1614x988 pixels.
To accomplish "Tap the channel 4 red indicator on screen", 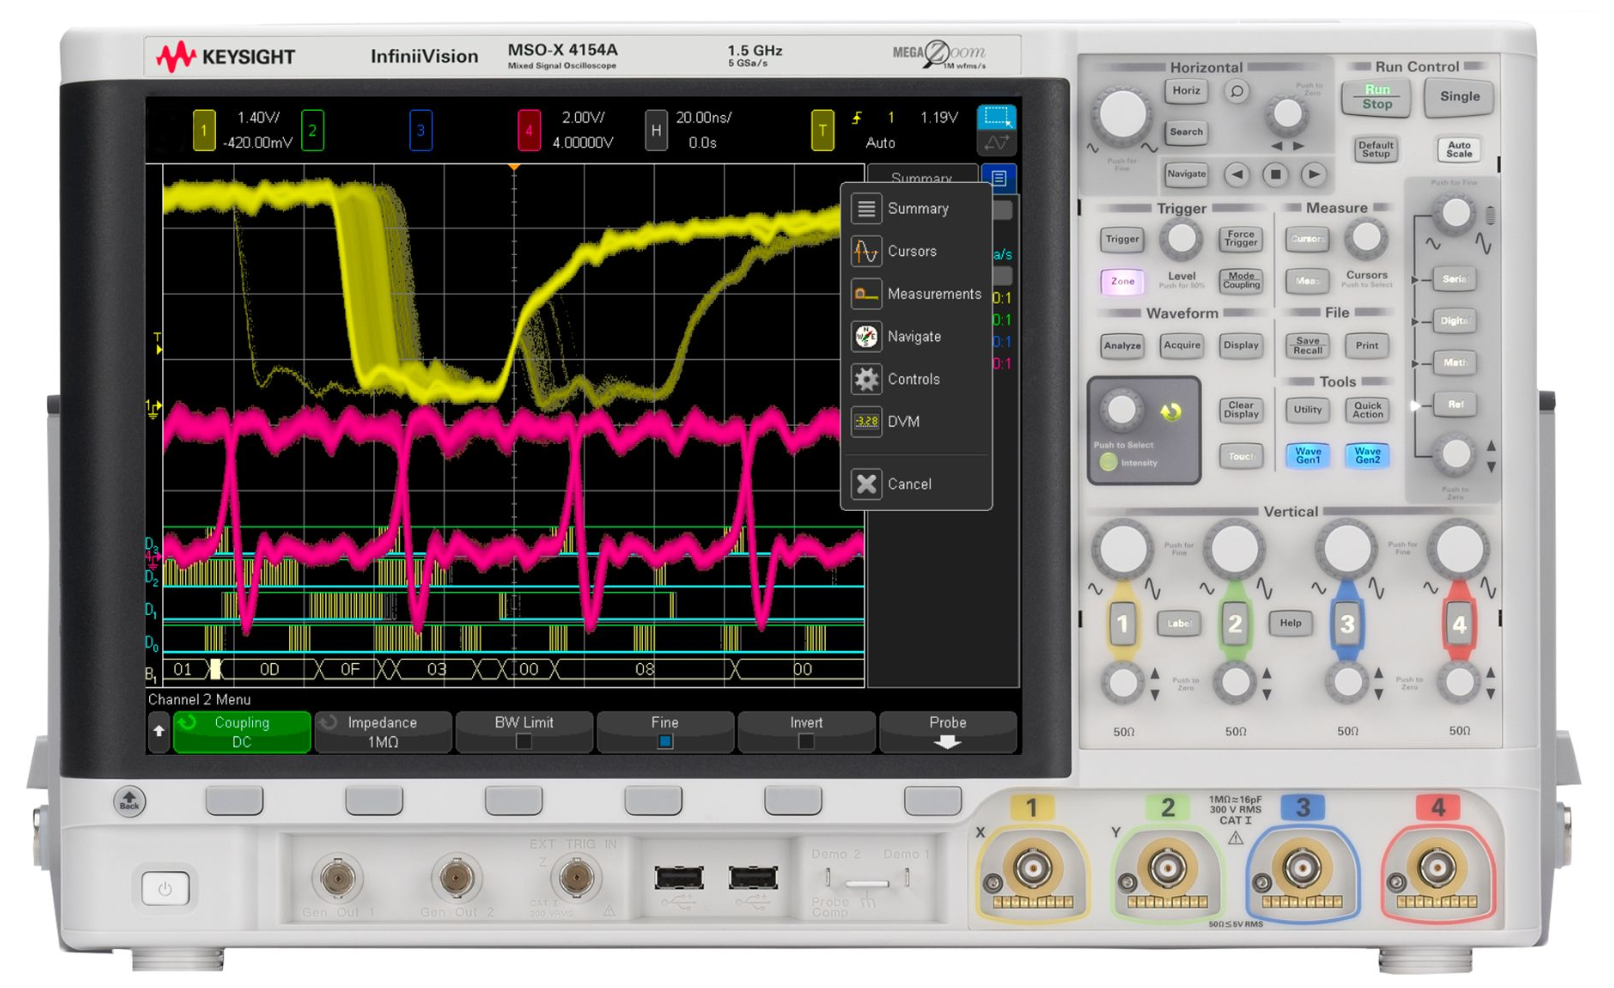I will click(529, 131).
